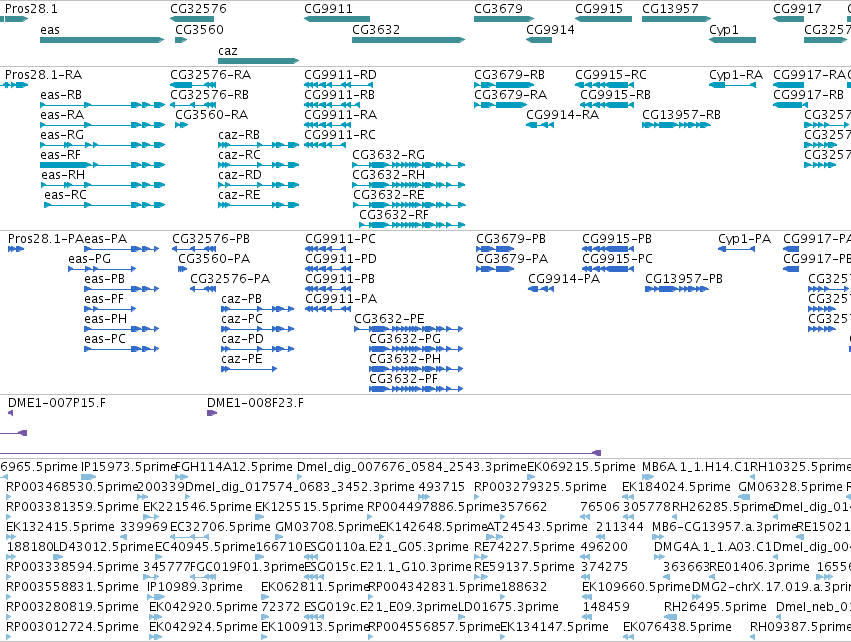Select protein CG3679-PB

(x=495, y=249)
